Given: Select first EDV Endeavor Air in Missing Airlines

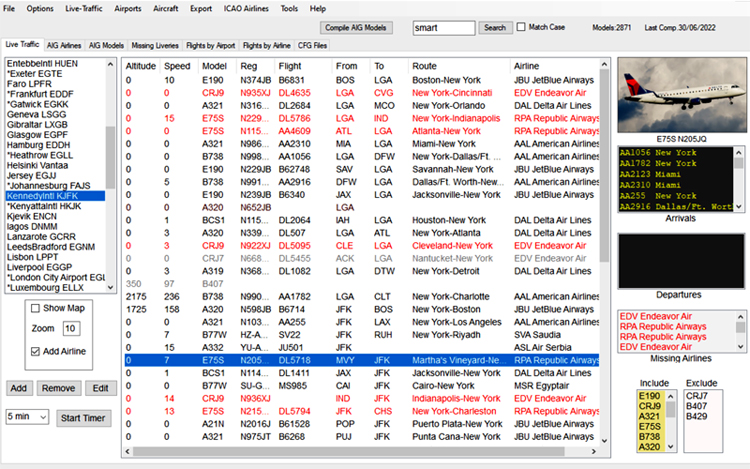Looking at the screenshot, I should click(x=656, y=316).
